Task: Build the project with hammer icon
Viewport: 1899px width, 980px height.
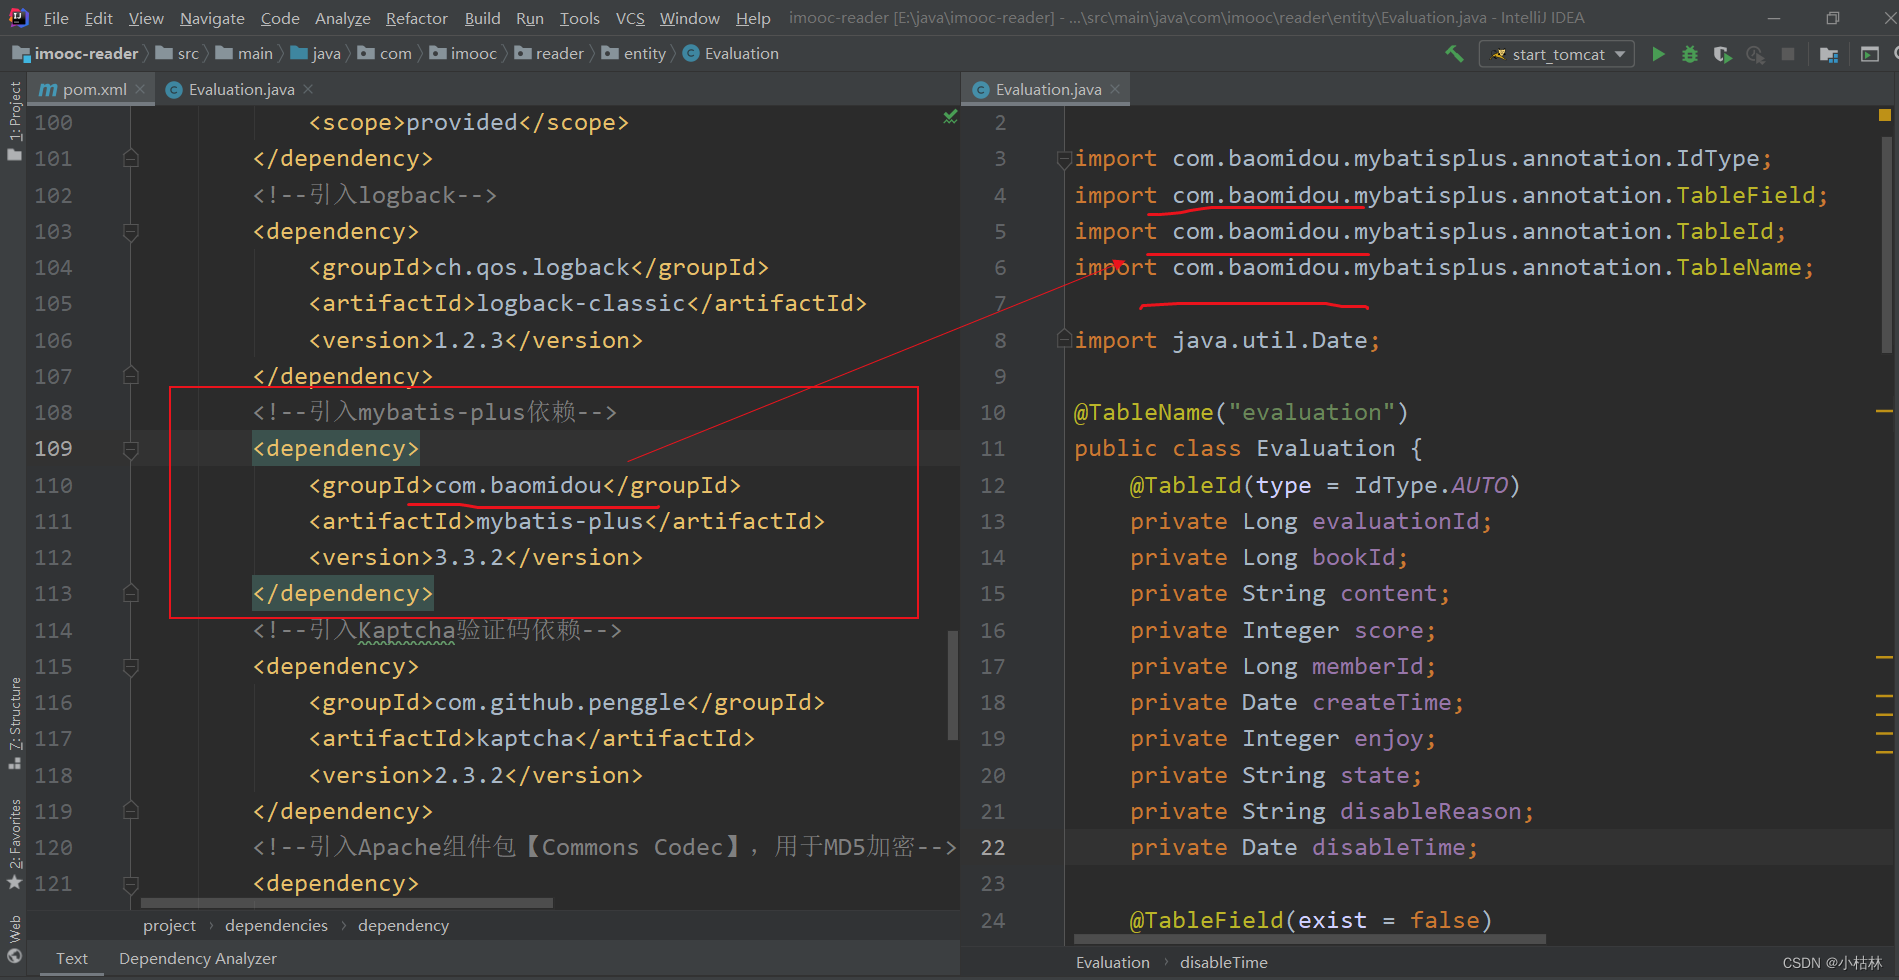Action: [x=1454, y=54]
